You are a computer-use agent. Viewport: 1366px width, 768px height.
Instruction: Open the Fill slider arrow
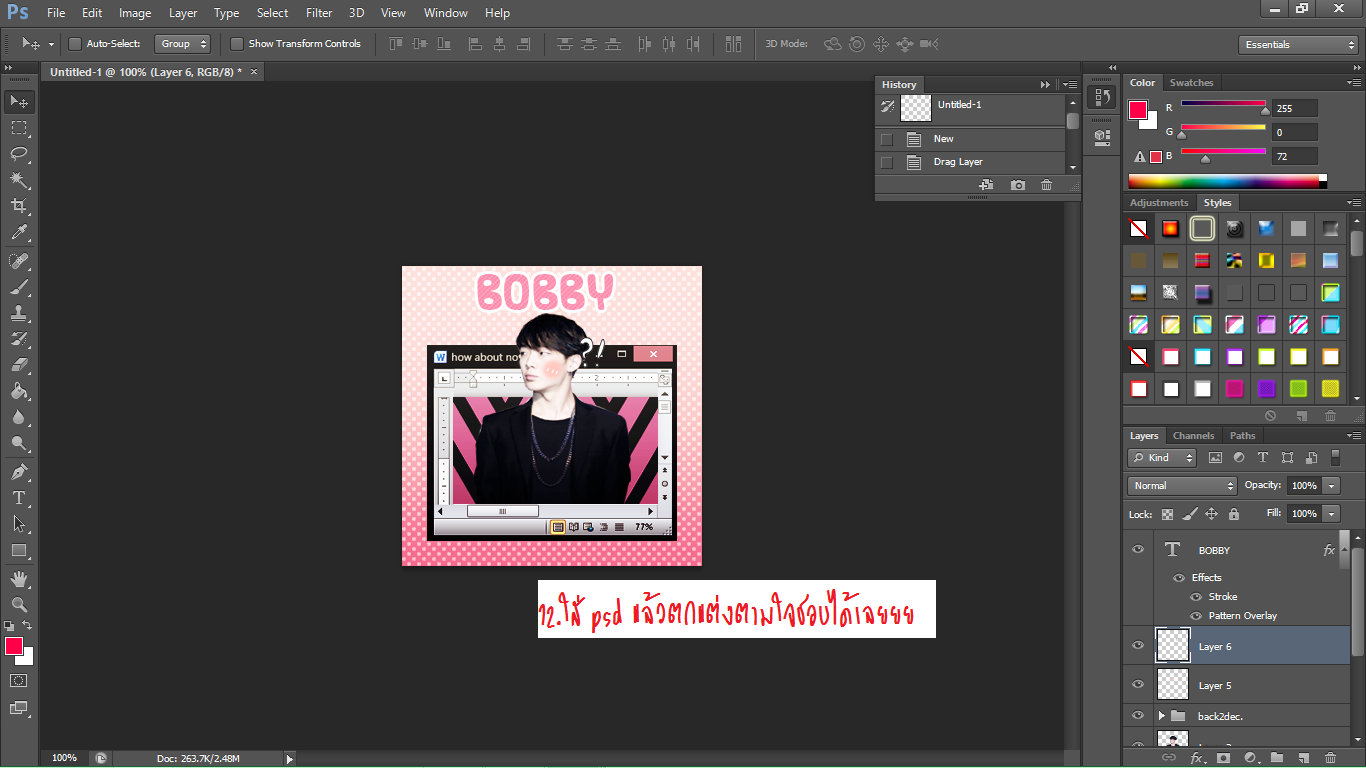click(x=1331, y=513)
